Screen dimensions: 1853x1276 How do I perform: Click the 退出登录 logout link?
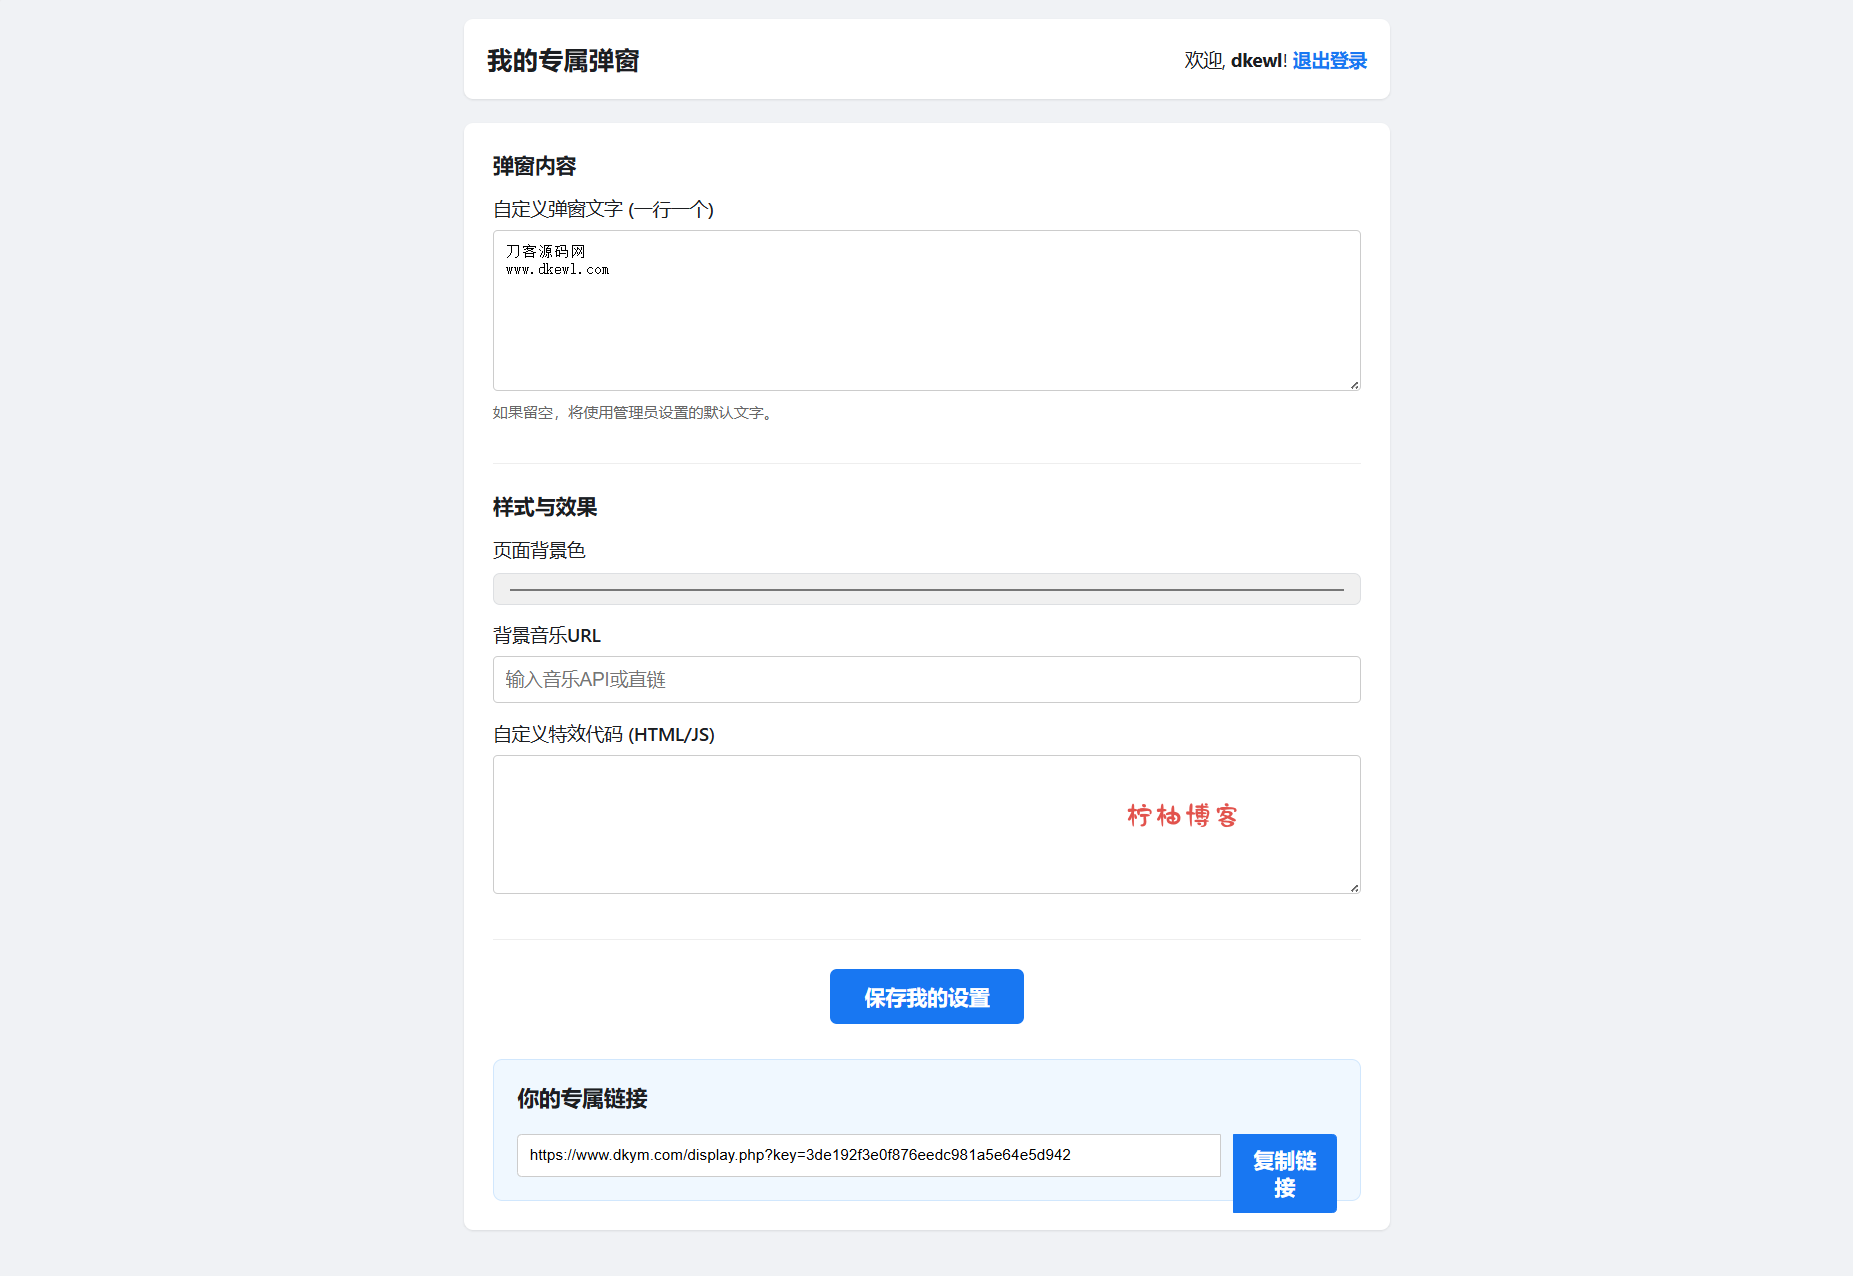tap(1329, 61)
